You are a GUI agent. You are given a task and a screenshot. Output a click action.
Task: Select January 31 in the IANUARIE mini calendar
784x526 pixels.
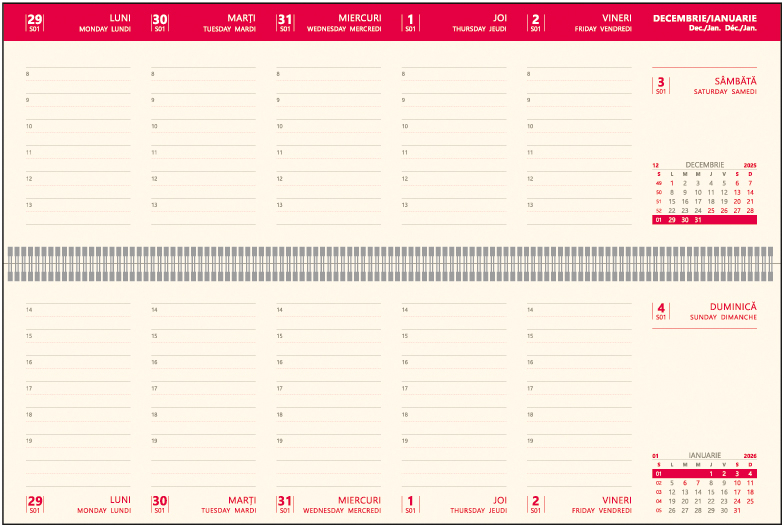point(737,510)
